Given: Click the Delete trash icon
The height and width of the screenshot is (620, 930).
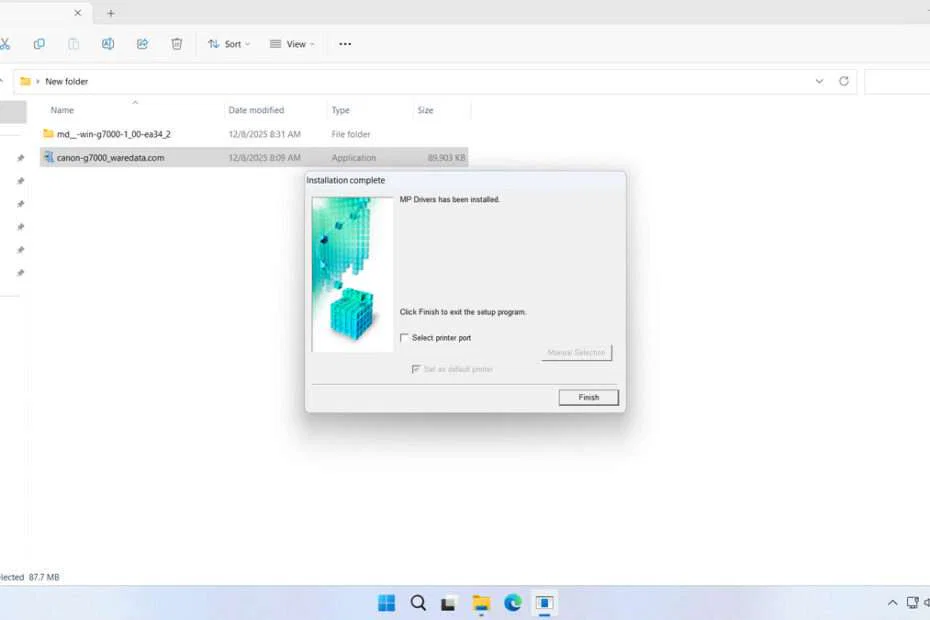Looking at the screenshot, I should tap(177, 44).
